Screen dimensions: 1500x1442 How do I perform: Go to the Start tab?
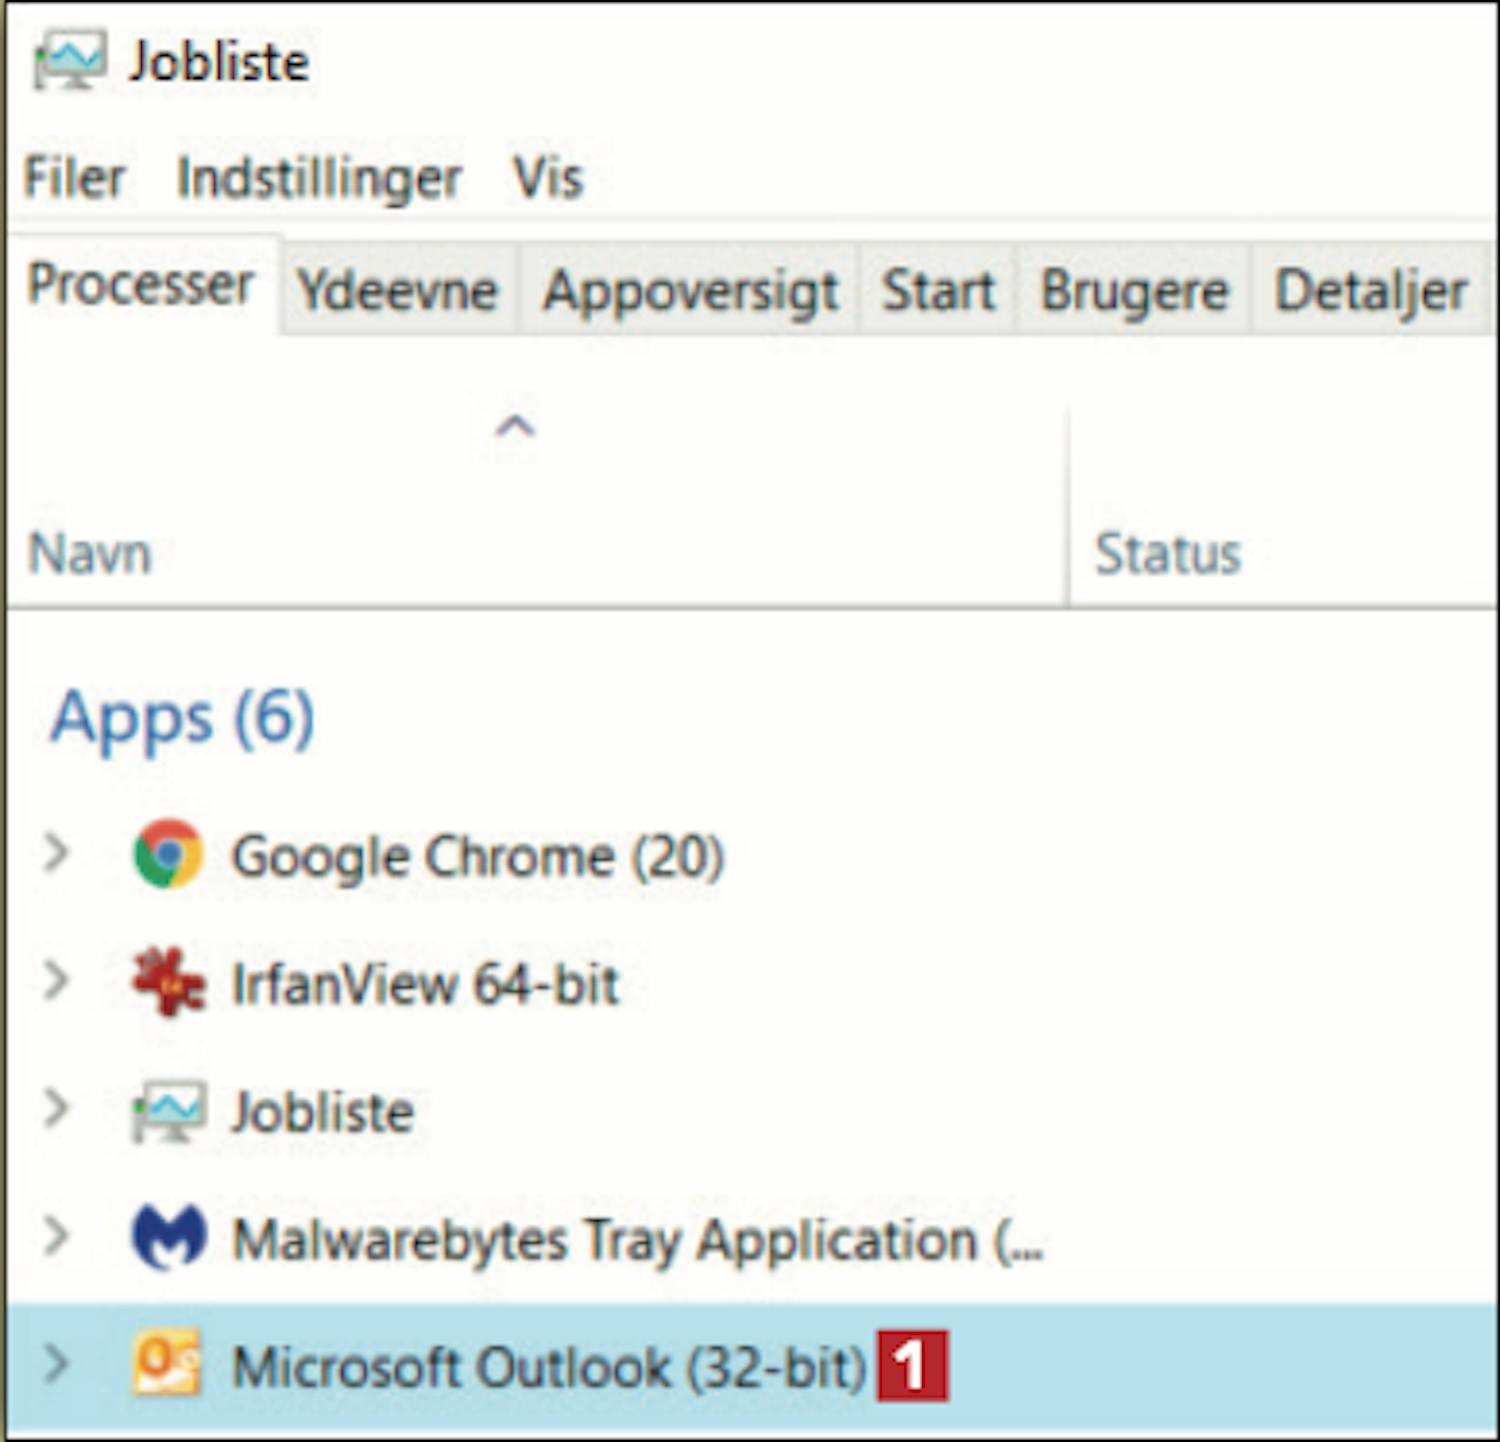click(938, 291)
